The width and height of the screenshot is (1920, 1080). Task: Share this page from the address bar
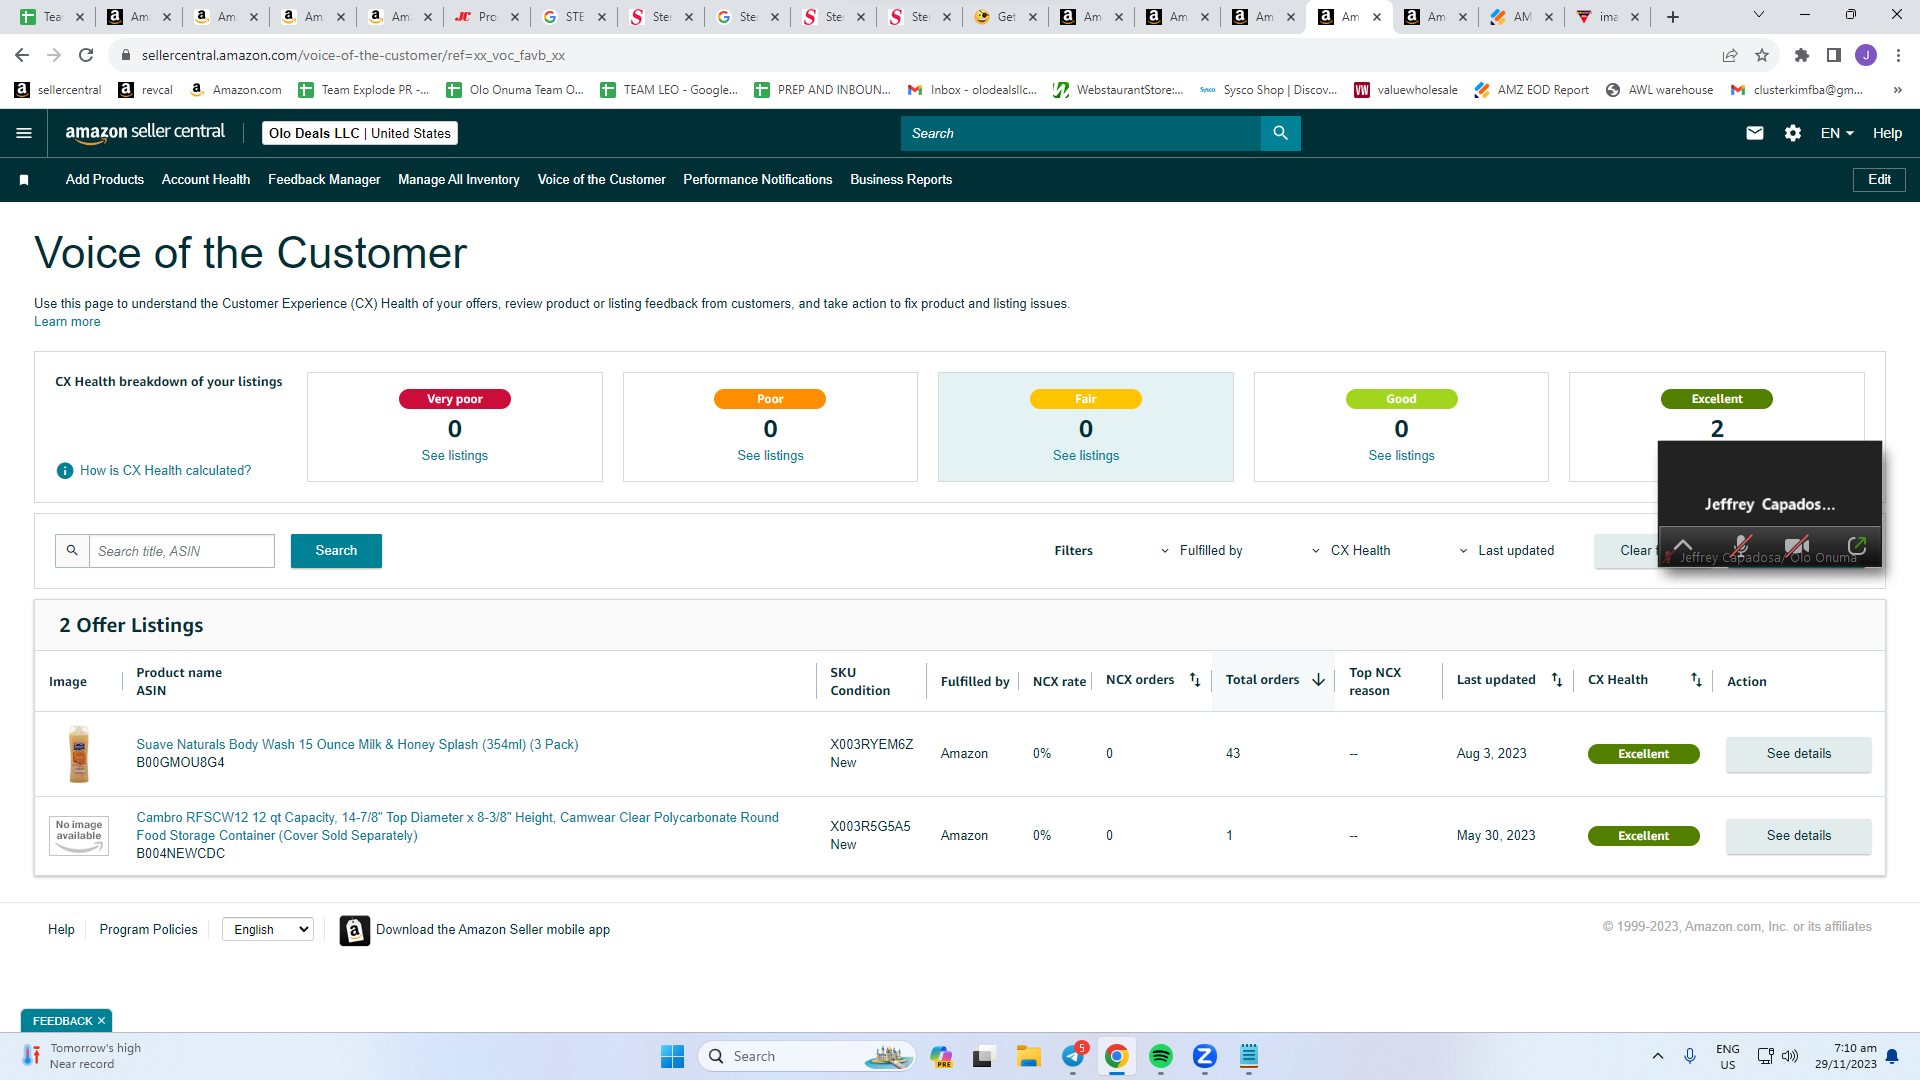(1730, 55)
